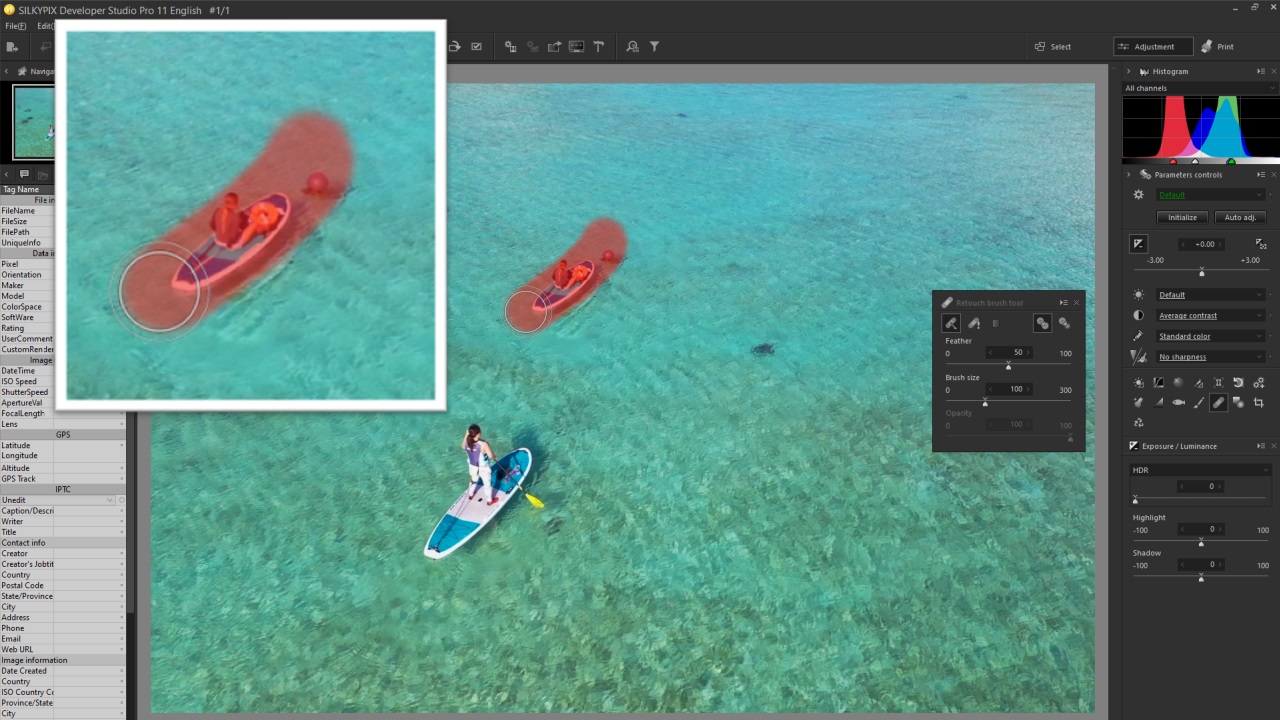Image resolution: width=1280 pixels, height=720 pixels.
Task: Open the Print mode tab
Action: click(1218, 46)
